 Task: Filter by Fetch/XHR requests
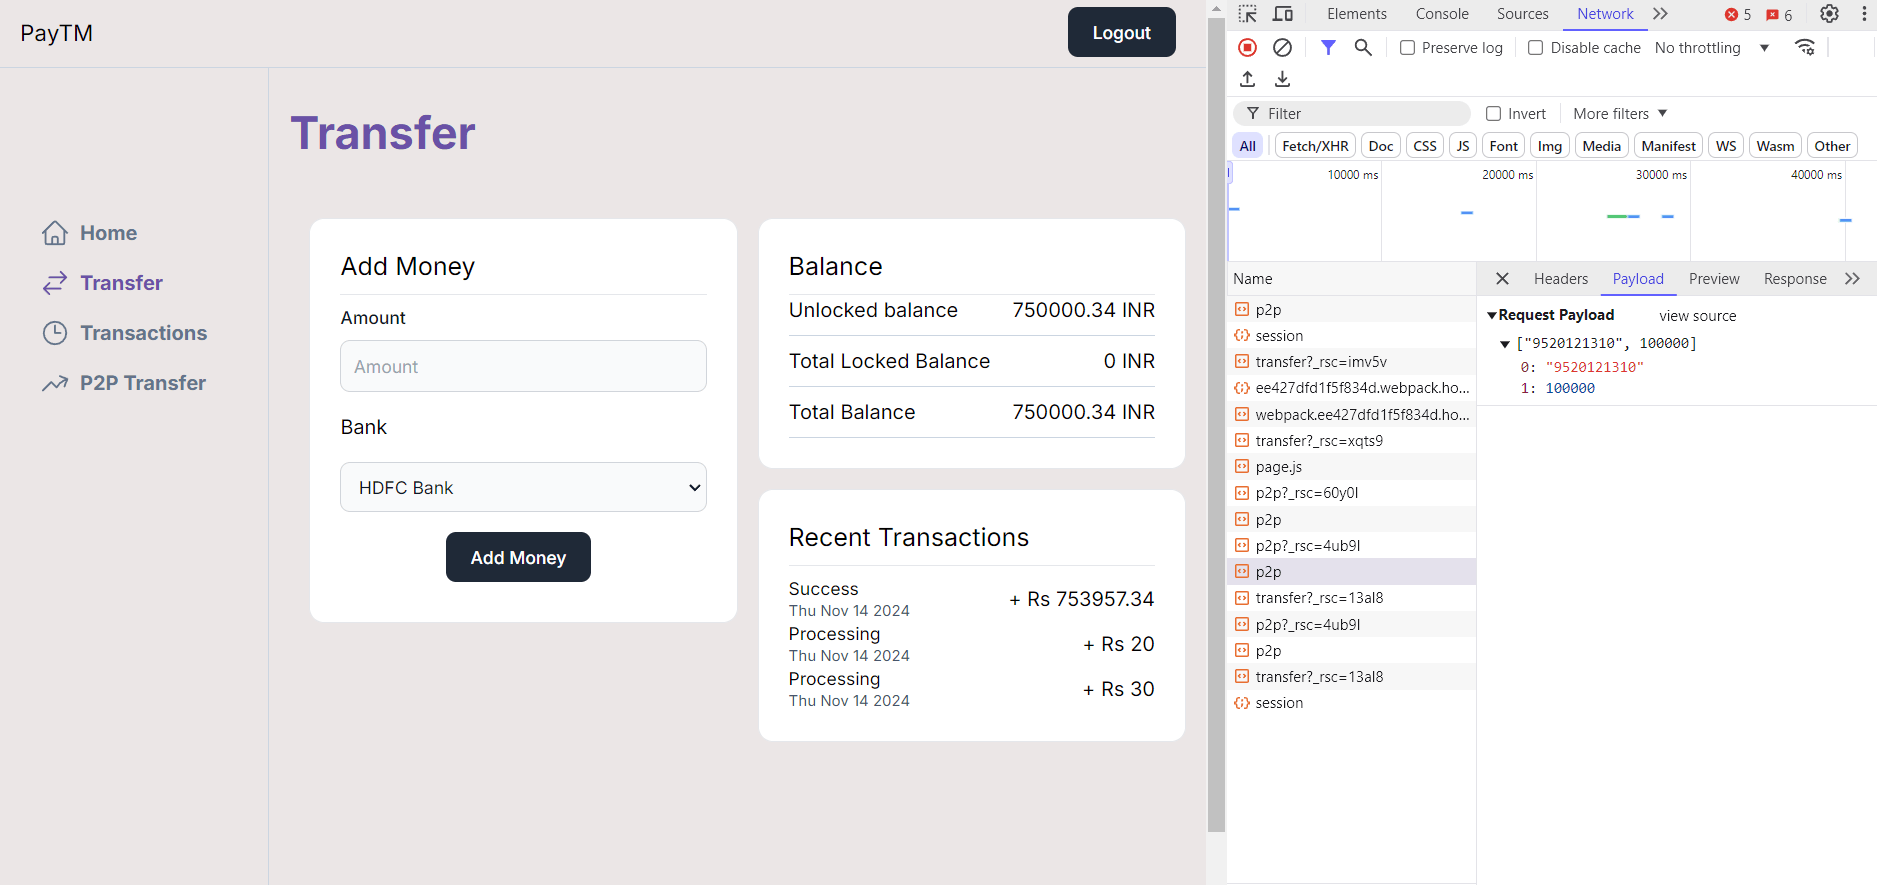(x=1315, y=146)
